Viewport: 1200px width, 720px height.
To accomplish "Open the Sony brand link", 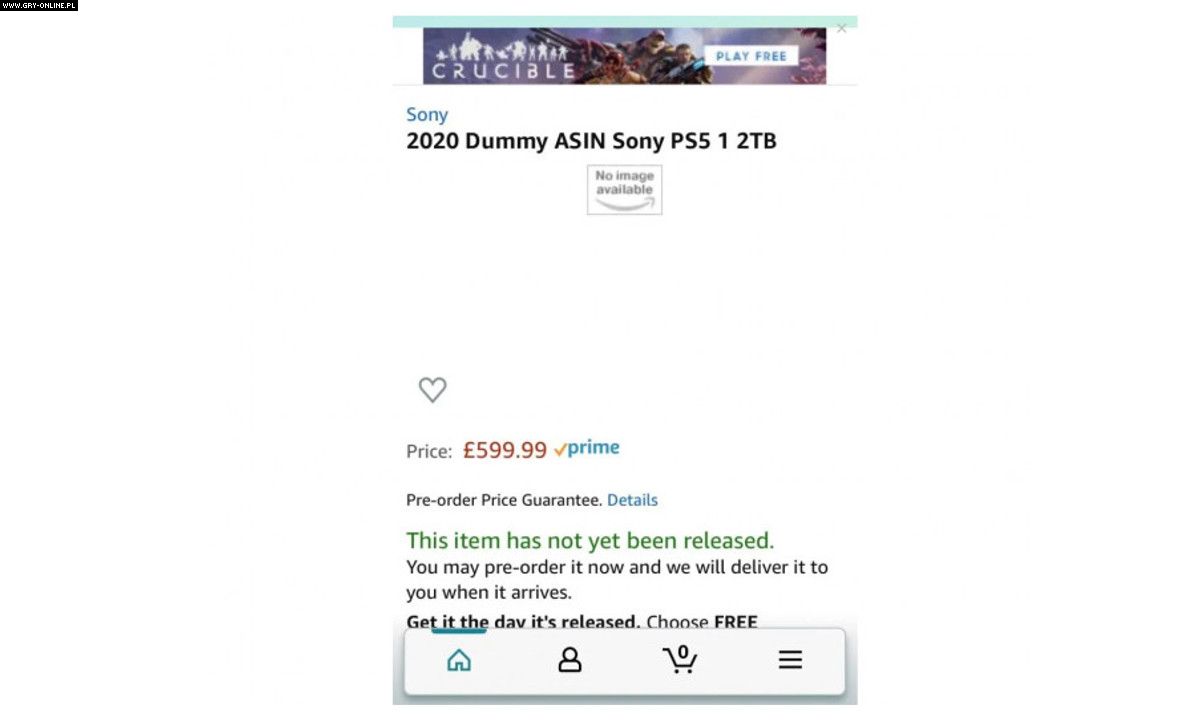I will point(427,115).
